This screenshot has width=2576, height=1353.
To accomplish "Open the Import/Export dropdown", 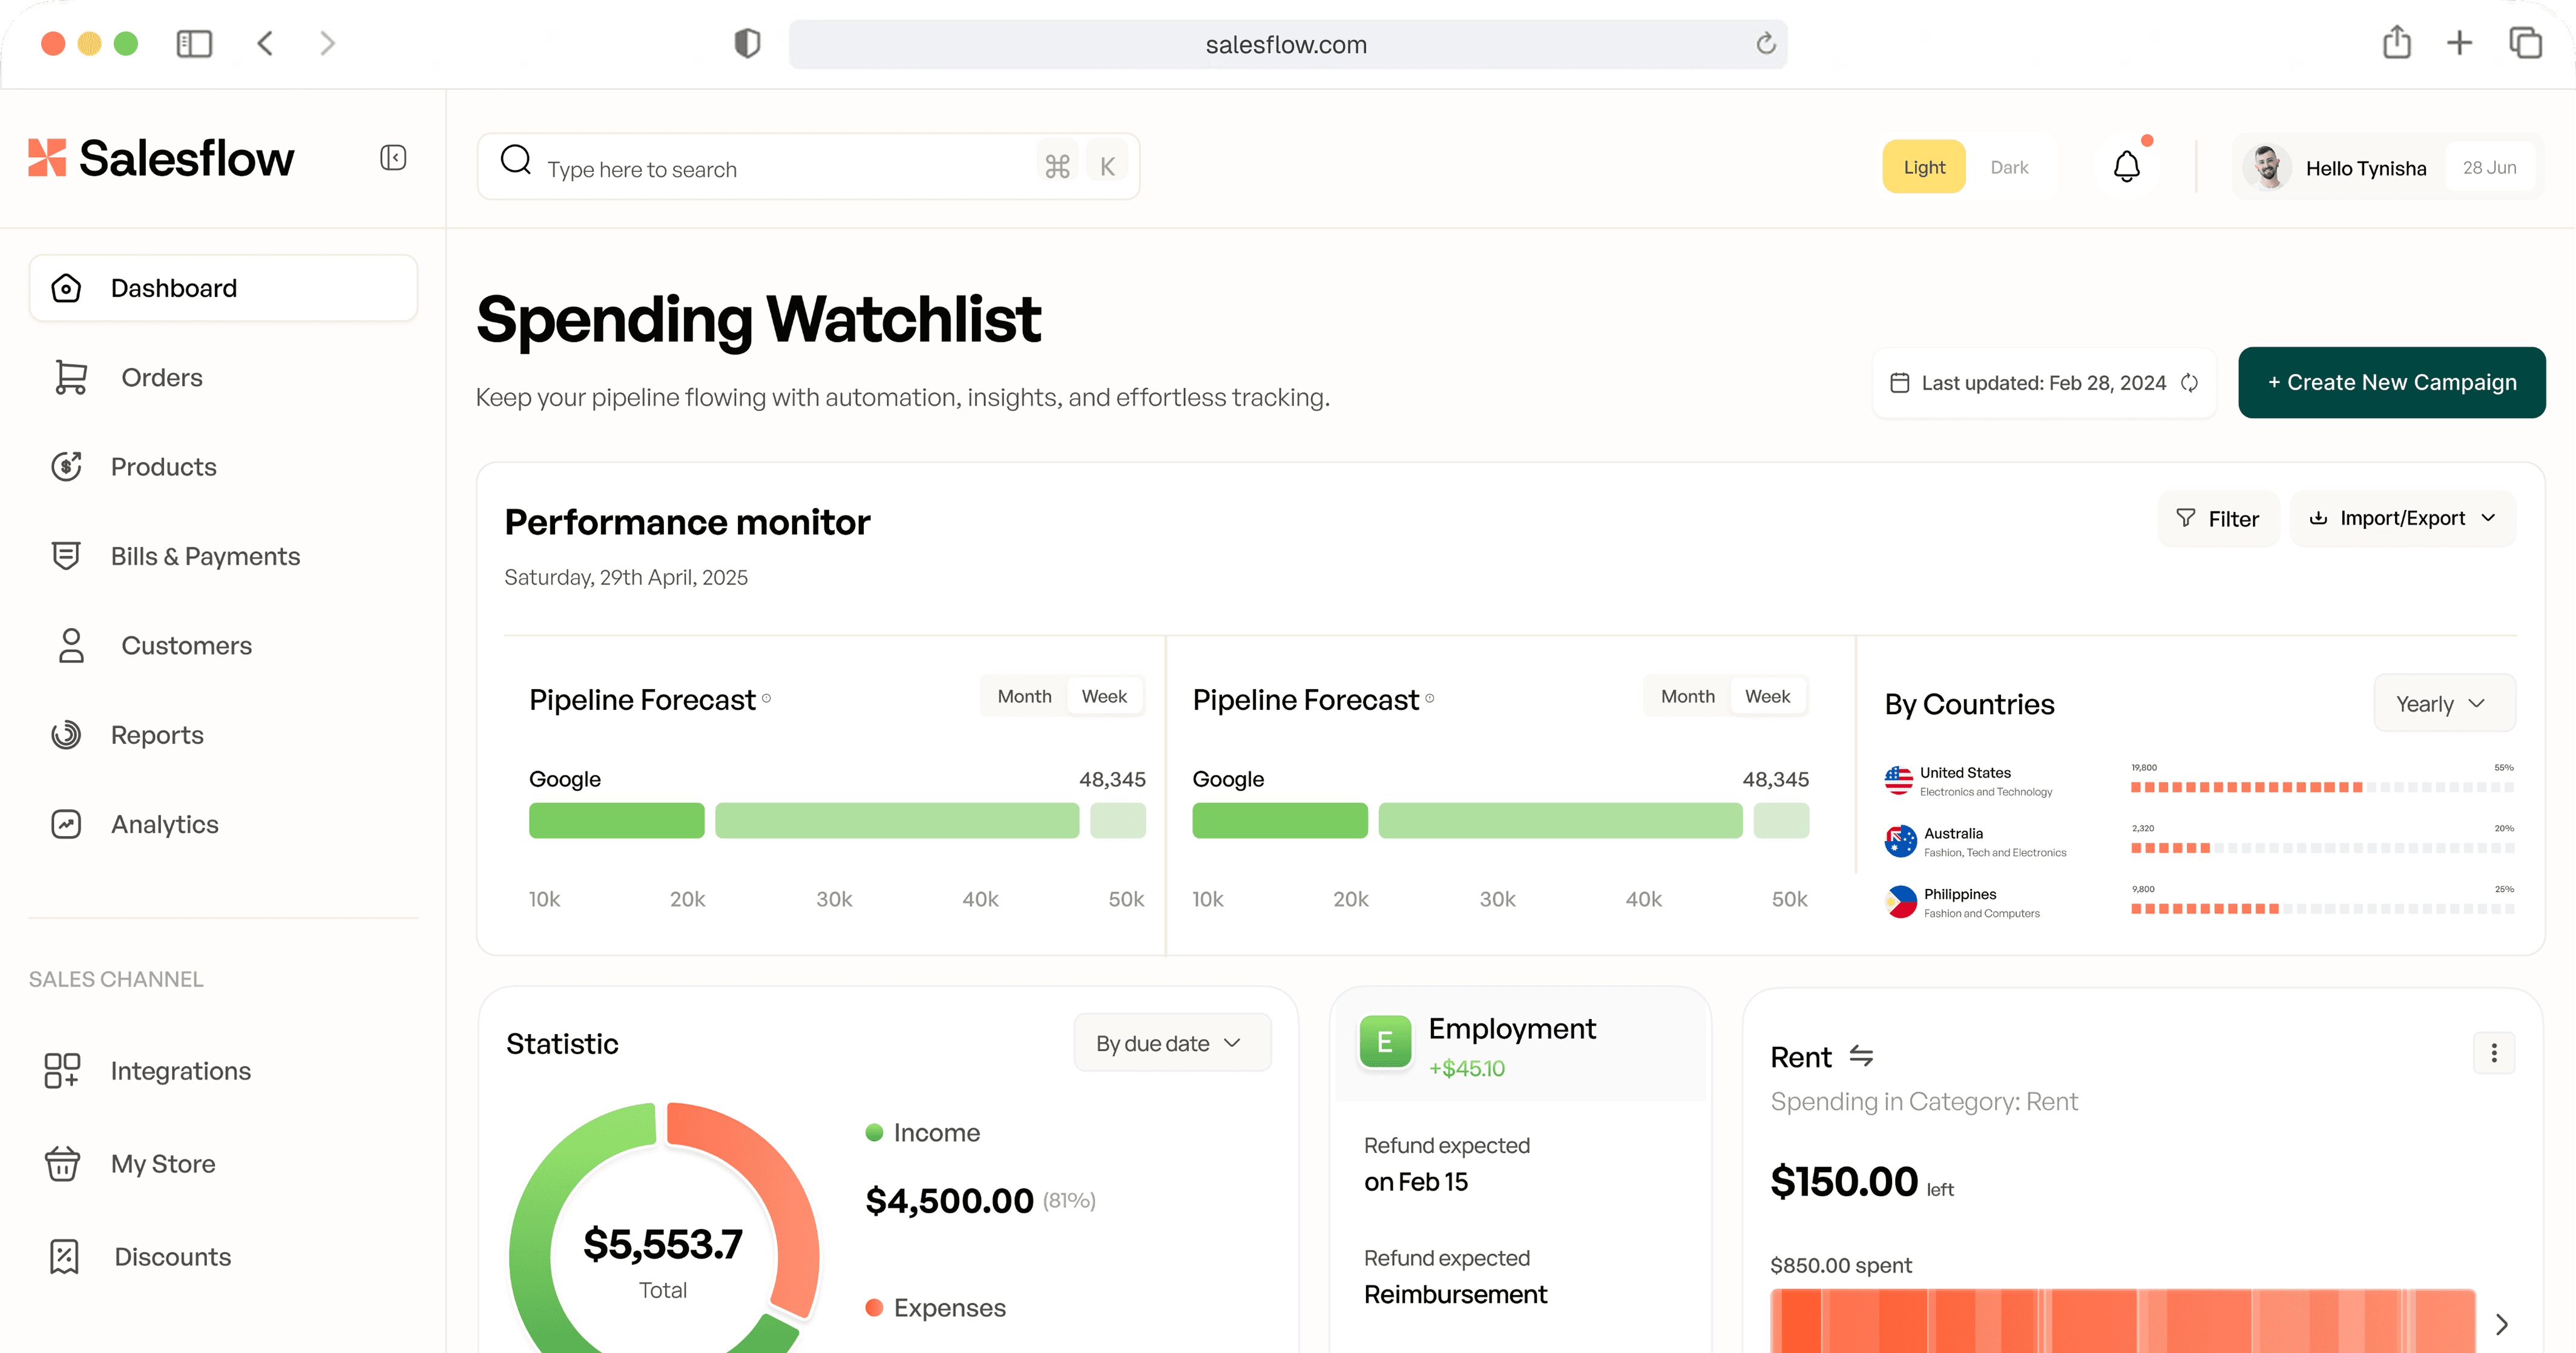I will [x=2402, y=518].
